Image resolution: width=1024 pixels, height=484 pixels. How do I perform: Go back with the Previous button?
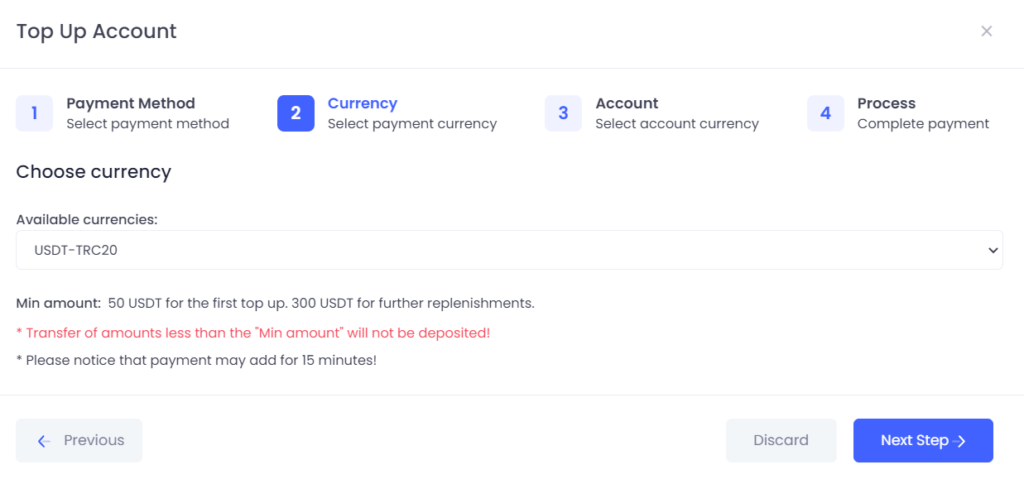(79, 441)
